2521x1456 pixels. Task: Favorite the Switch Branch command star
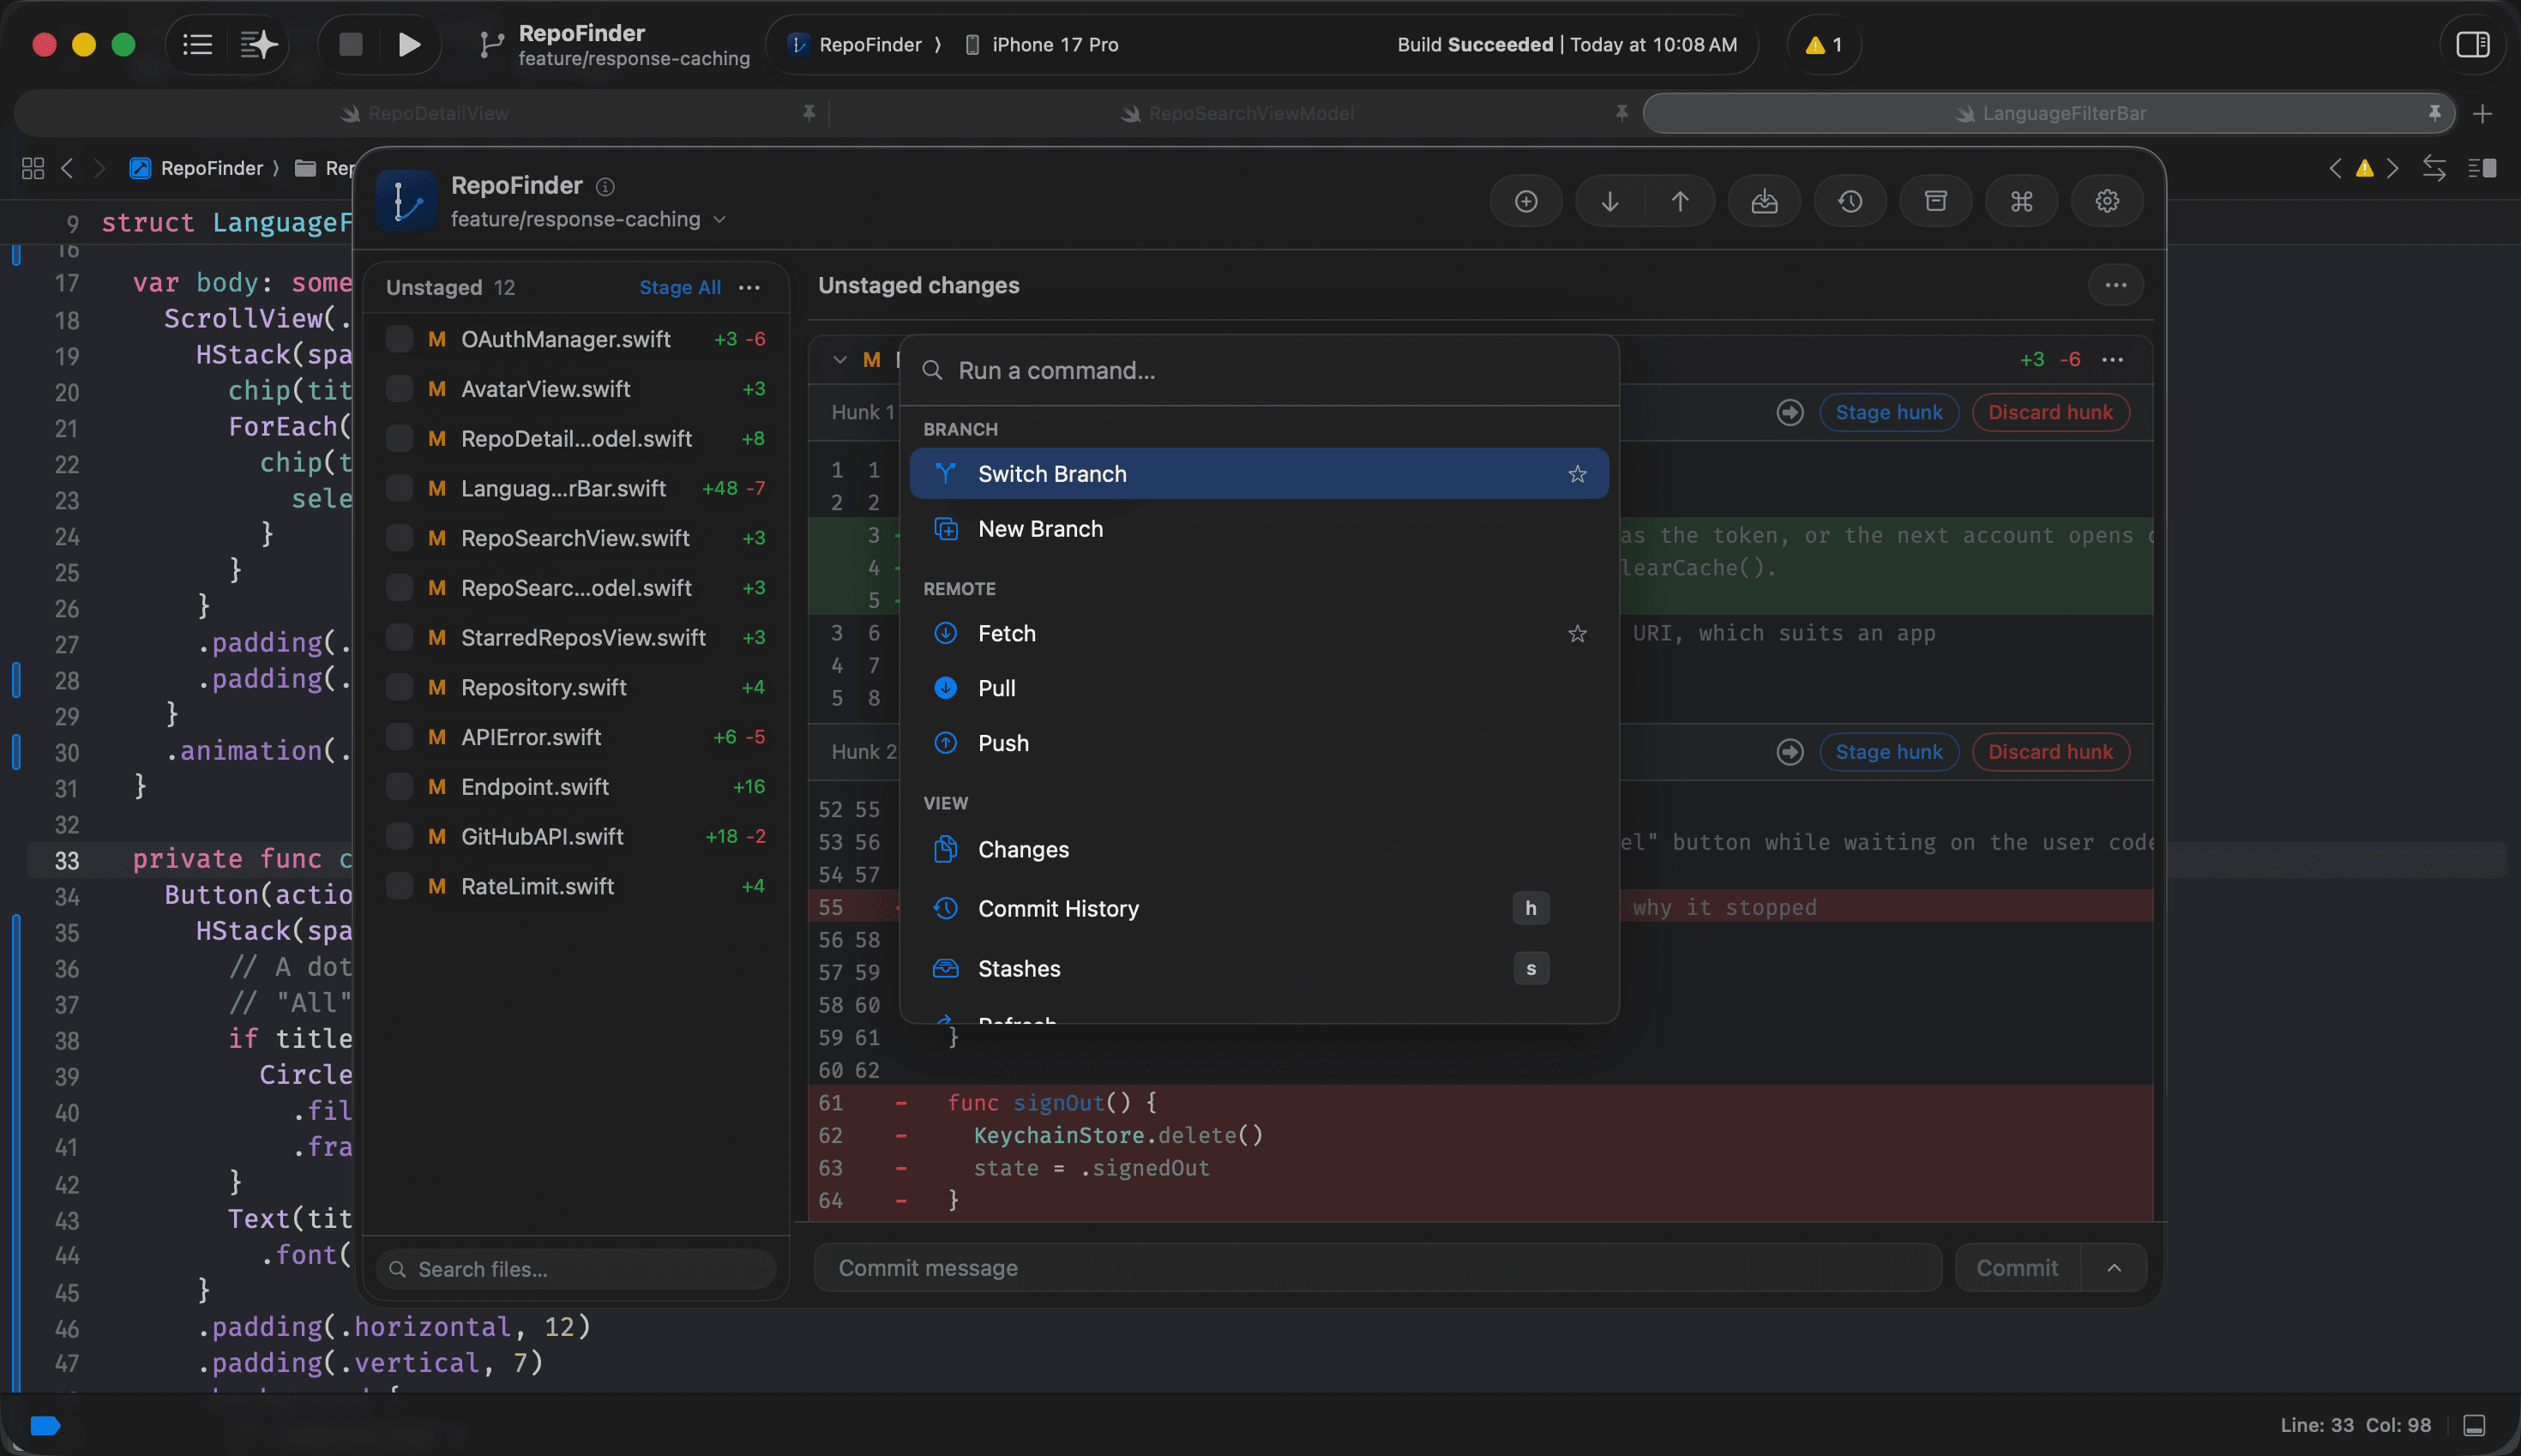click(1577, 474)
